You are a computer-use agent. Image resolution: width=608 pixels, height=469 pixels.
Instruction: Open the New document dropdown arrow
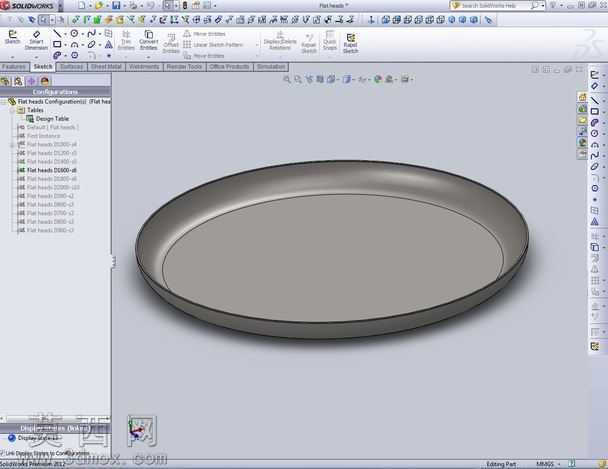[90, 6]
